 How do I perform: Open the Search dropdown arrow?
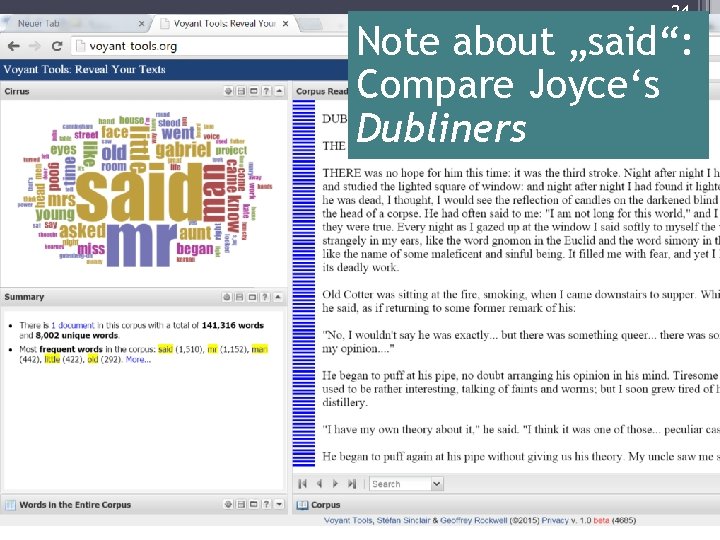(x=437, y=484)
